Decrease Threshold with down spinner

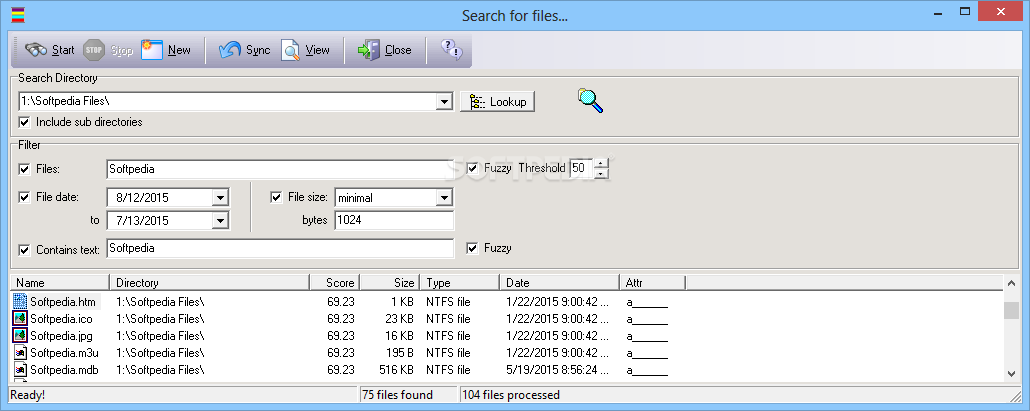(601, 173)
